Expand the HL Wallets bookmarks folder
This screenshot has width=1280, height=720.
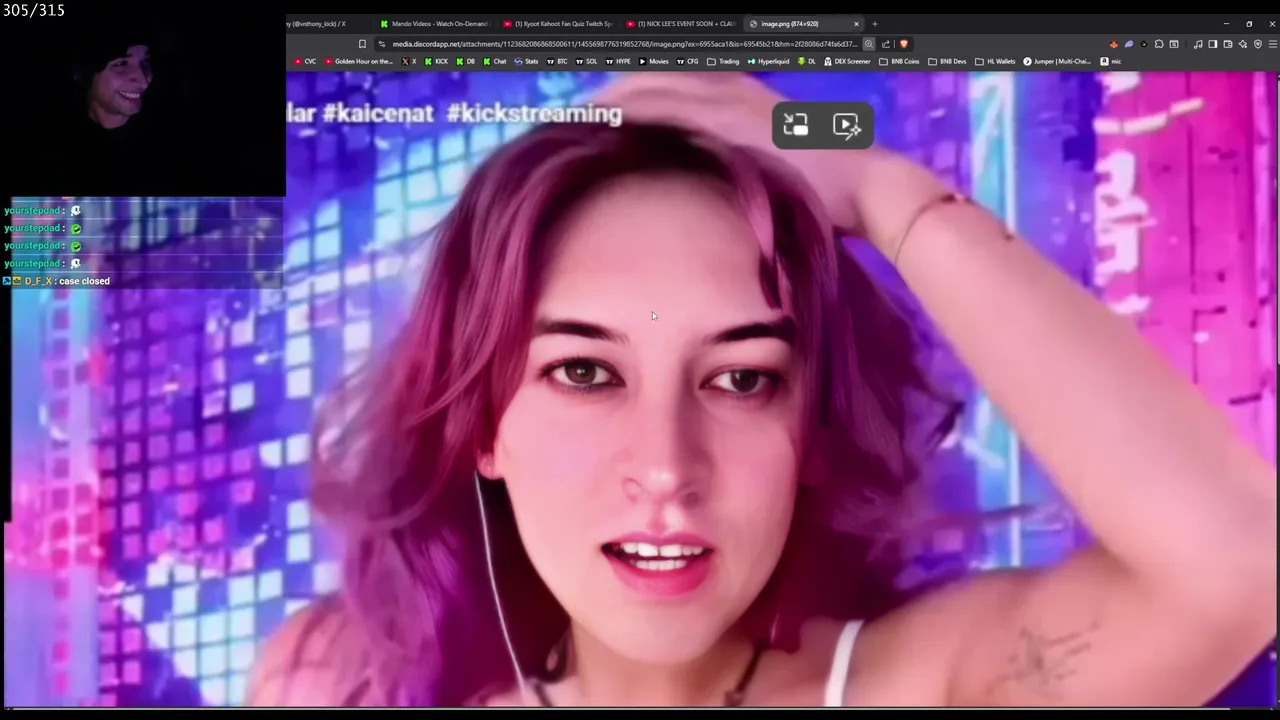[x=995, y=61]
